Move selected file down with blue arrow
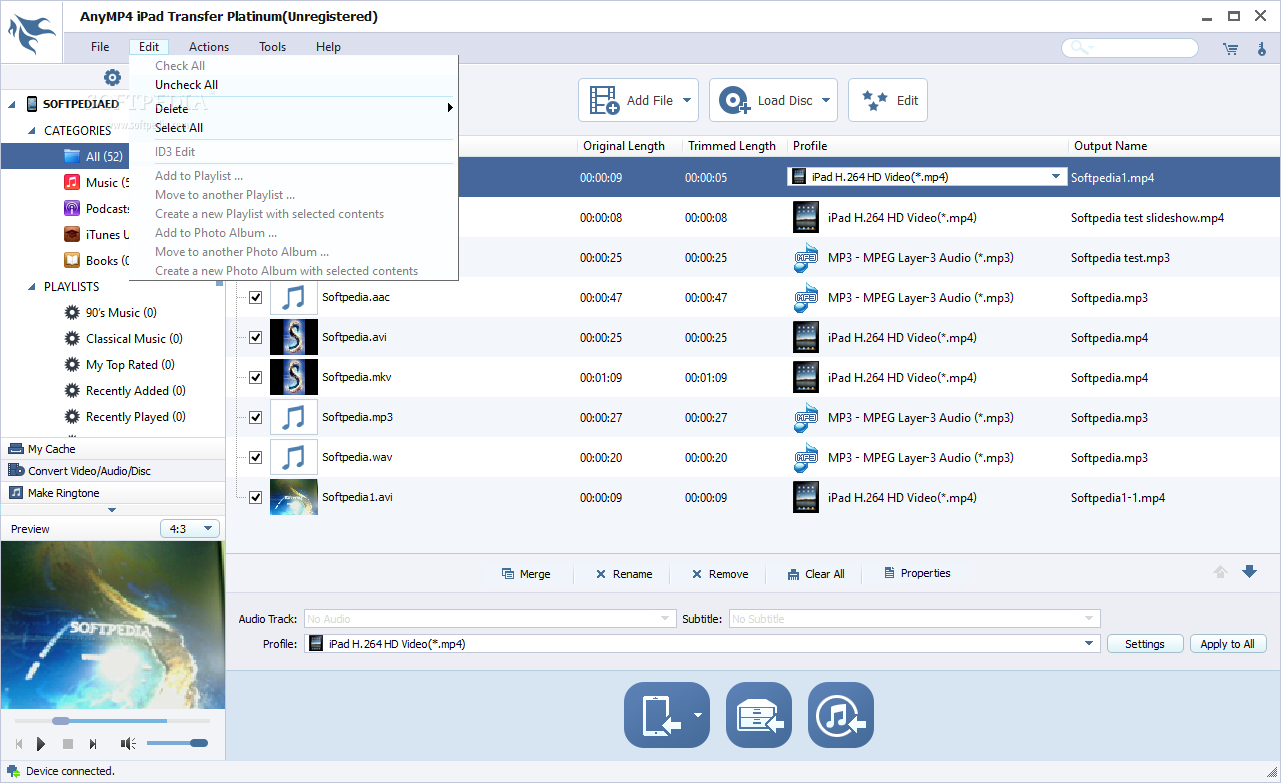 pyautogui.click(x=1249, y=572)
